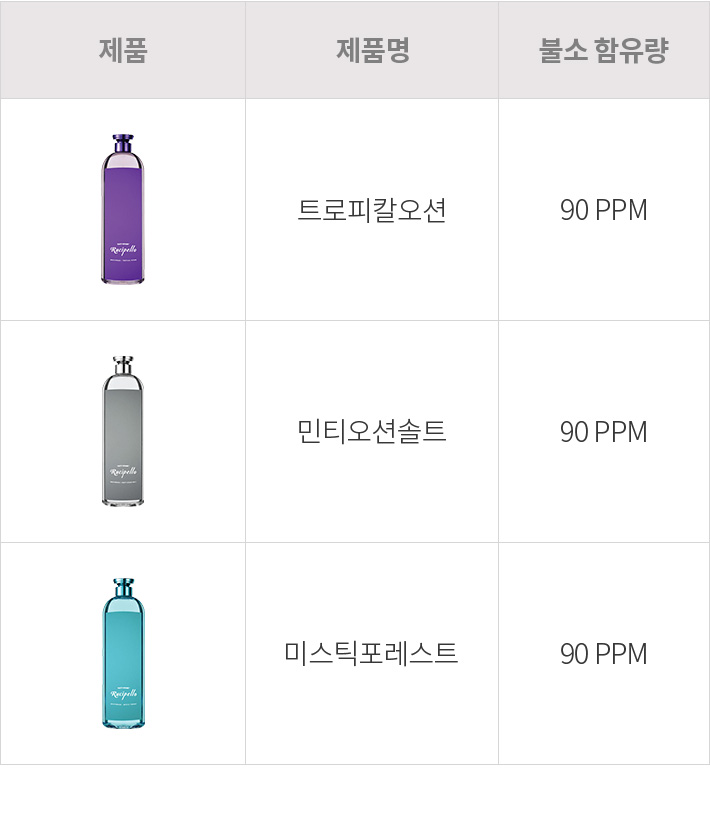Click the 제품명 column header
This screenshot has width=710, height=825.
click(373, 51)
